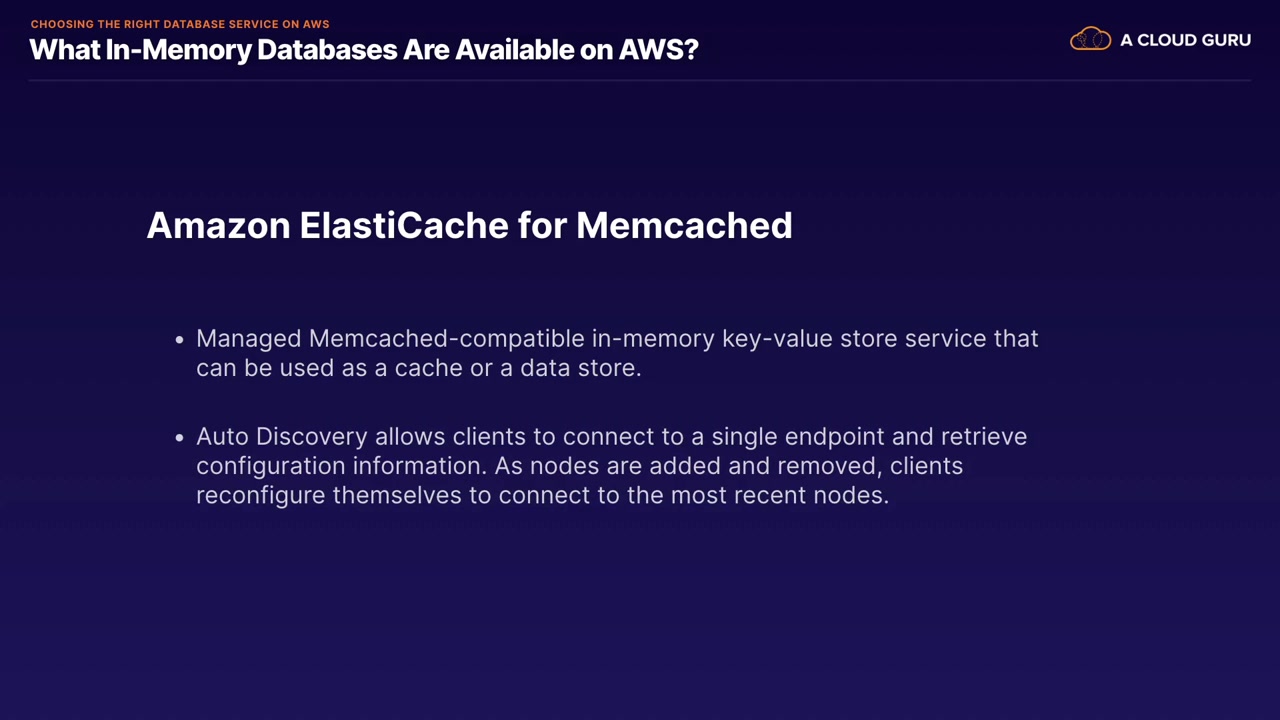Click the first bullet point marker
This screenshot has height=720, width=1280.
(x=180, y=340)
